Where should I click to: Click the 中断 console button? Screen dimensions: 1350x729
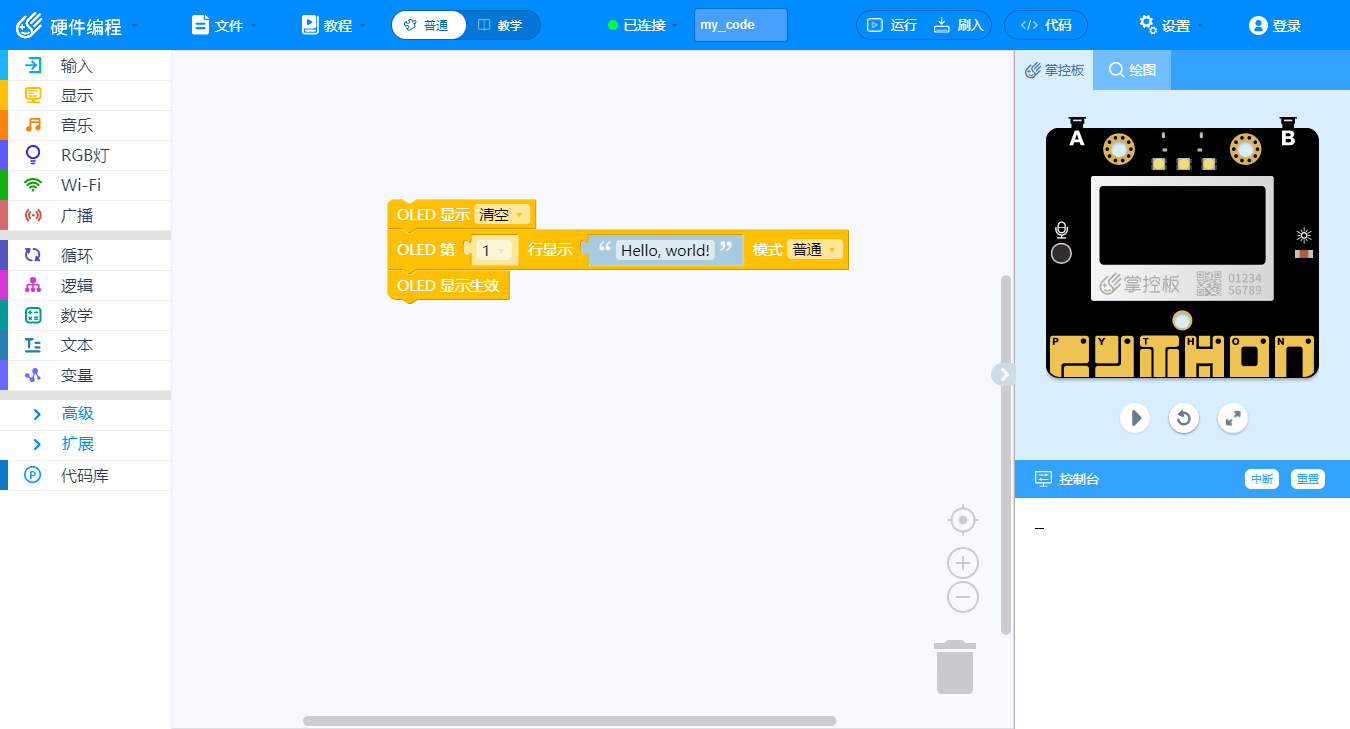pyautogui.click(x=1262, y=479)
